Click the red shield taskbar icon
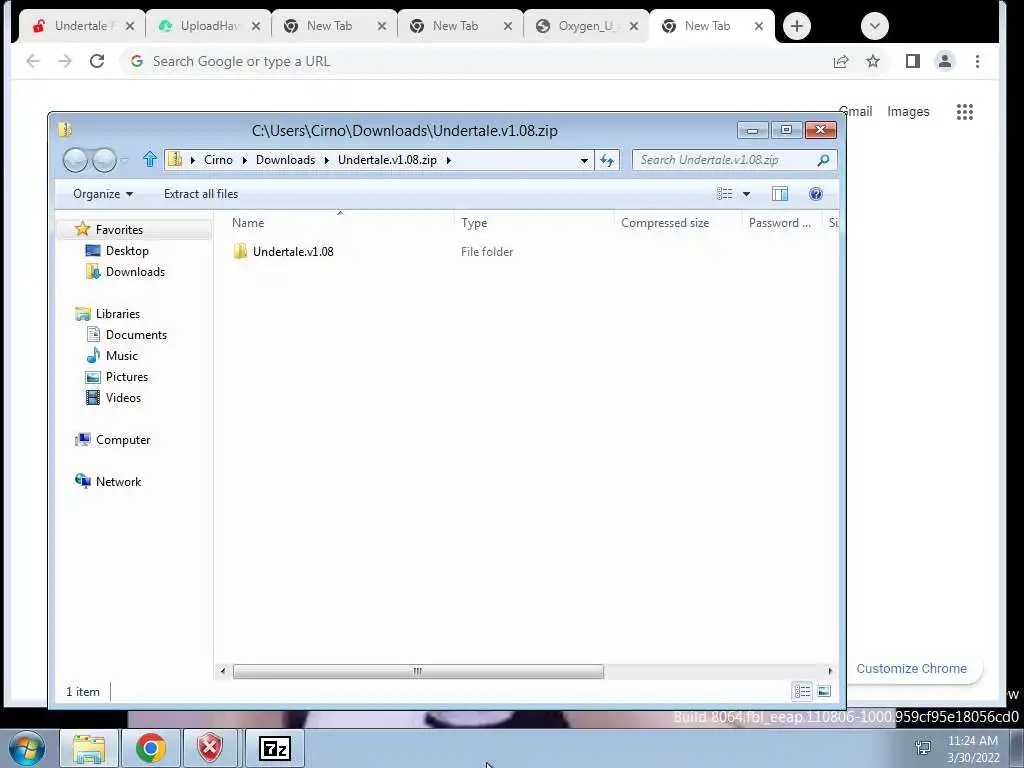1024x768 pixels. tap(210, 748)
